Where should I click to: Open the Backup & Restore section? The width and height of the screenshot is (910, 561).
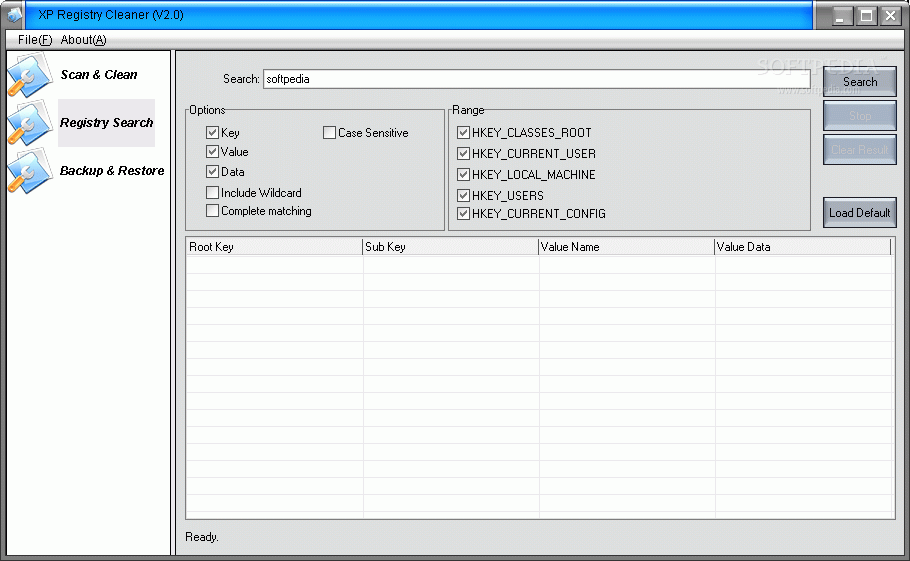point(112,171)
